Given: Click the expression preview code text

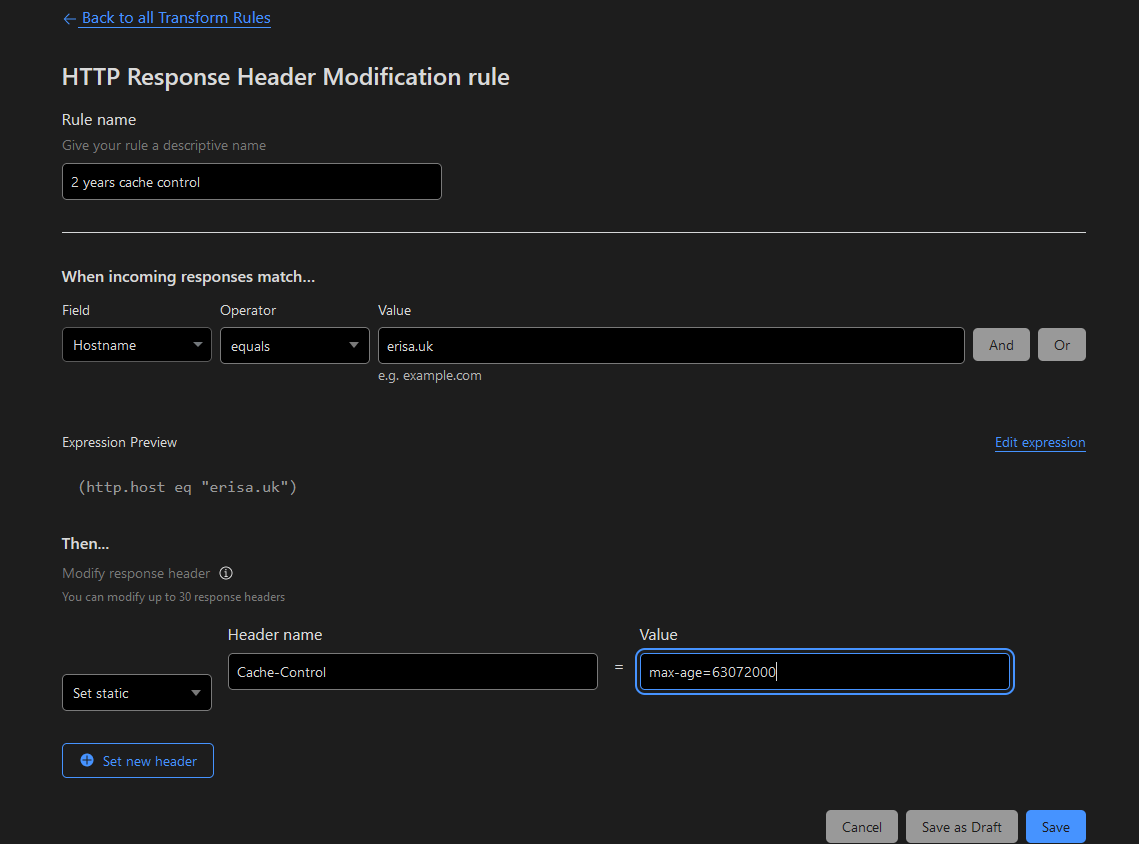Looking at the screenshot, I should pos(188,488).
